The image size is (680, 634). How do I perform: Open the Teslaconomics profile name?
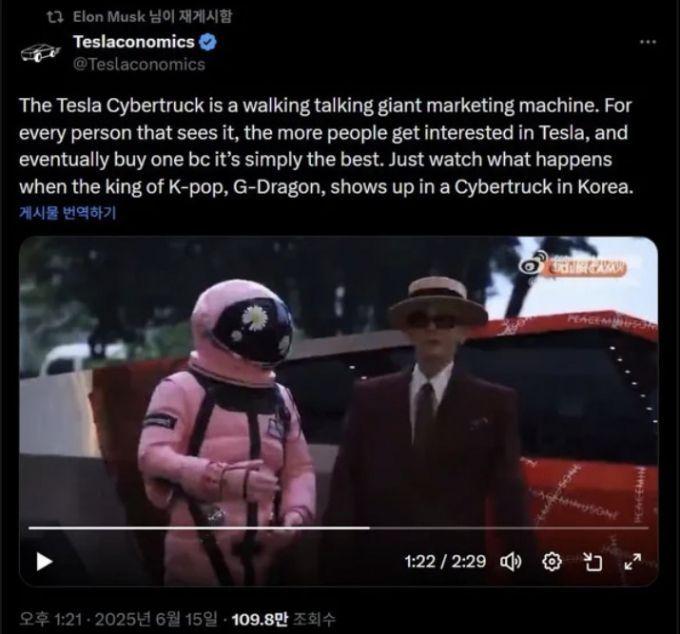pyautogui.click(x=134, y=42)
